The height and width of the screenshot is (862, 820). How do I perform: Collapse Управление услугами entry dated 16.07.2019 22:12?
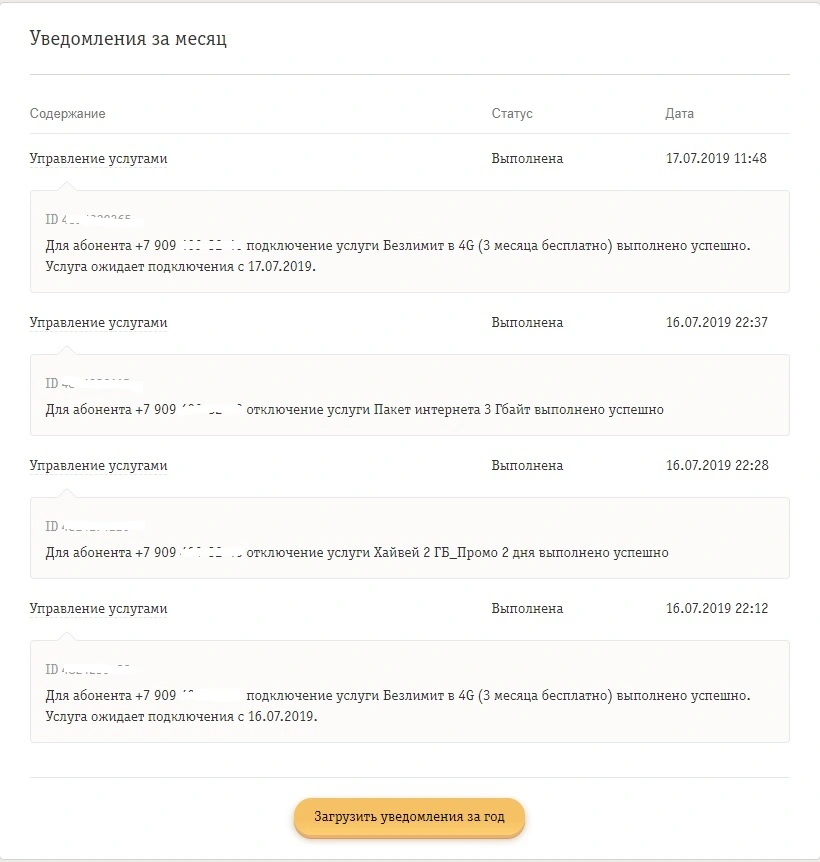click(x=98, y=608)
